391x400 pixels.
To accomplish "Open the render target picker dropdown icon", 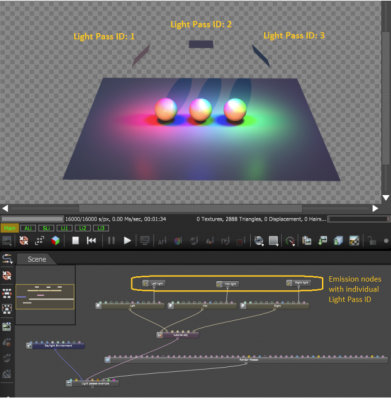I will tap(7, 240).
